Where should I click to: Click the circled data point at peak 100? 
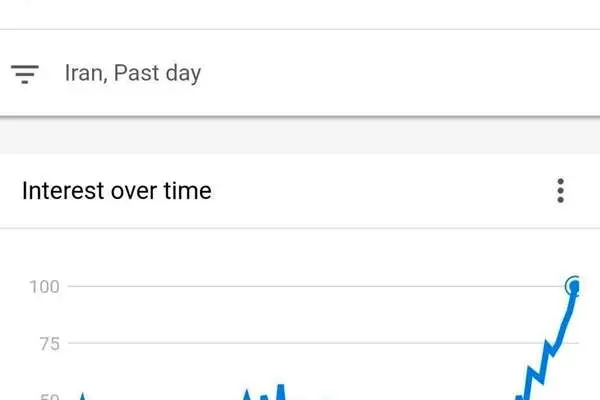click(574, 286)
